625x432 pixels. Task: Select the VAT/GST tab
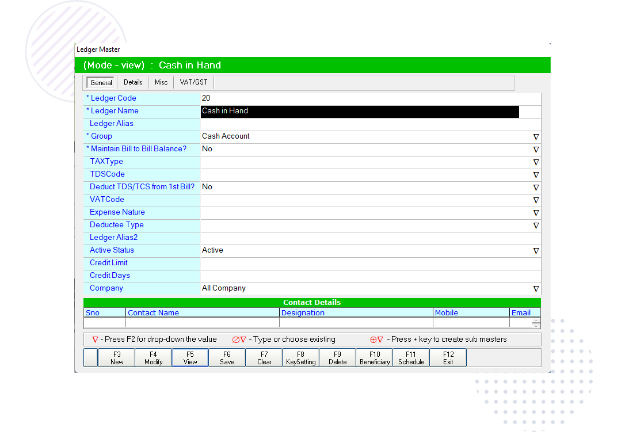pos(191,82)
